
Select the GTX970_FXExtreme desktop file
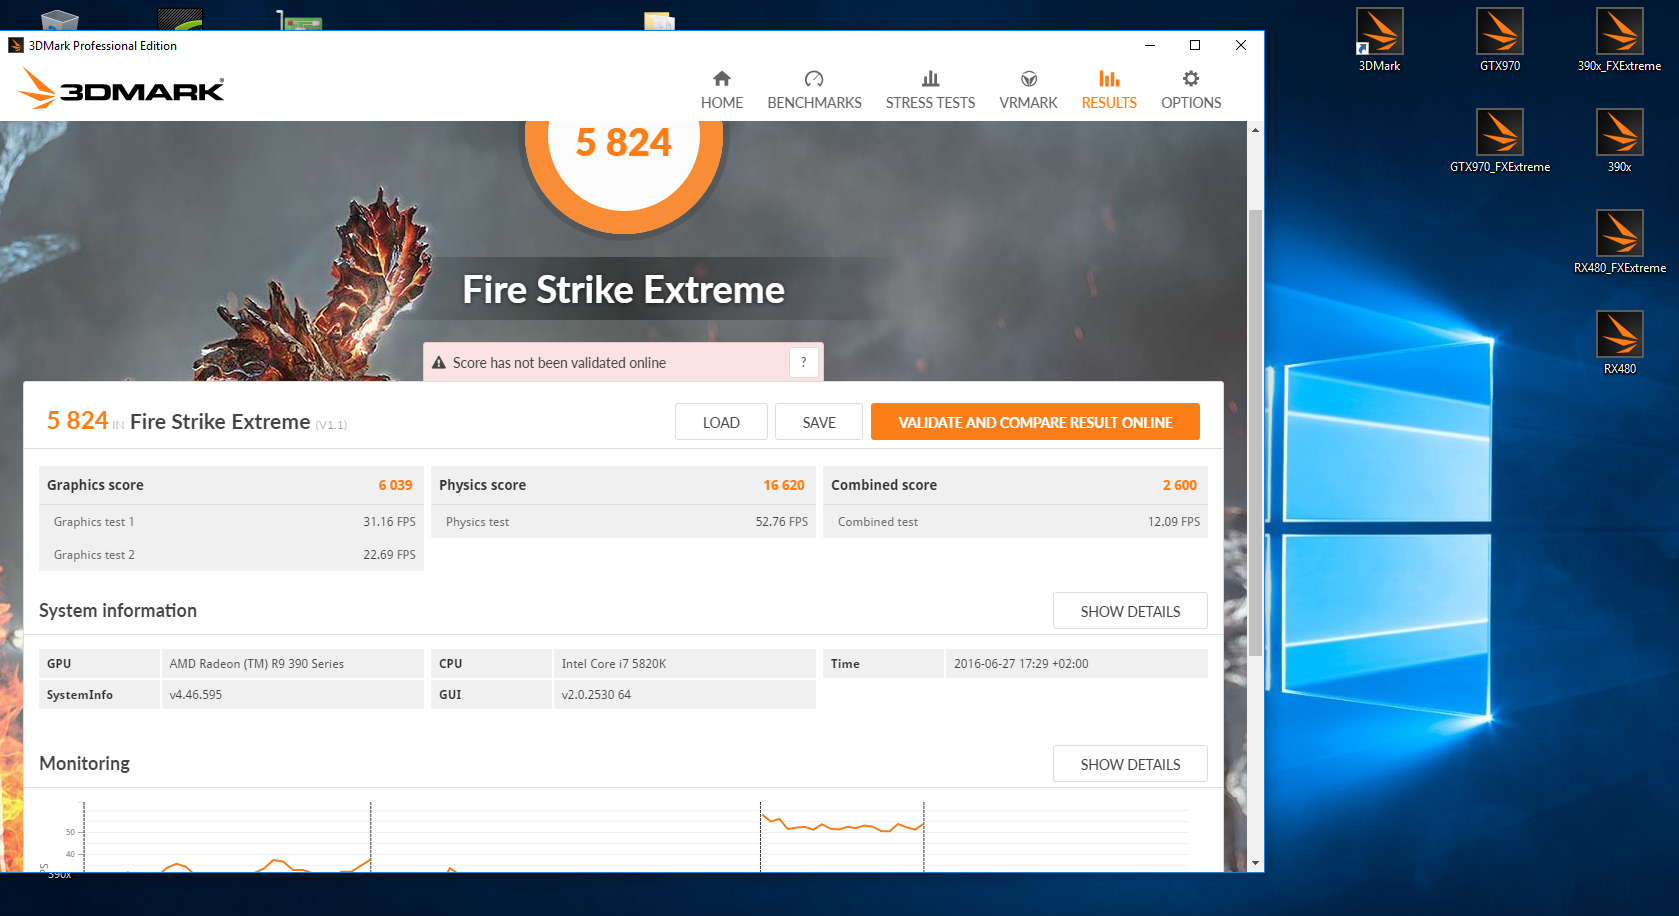click(x=1499, y=140)
